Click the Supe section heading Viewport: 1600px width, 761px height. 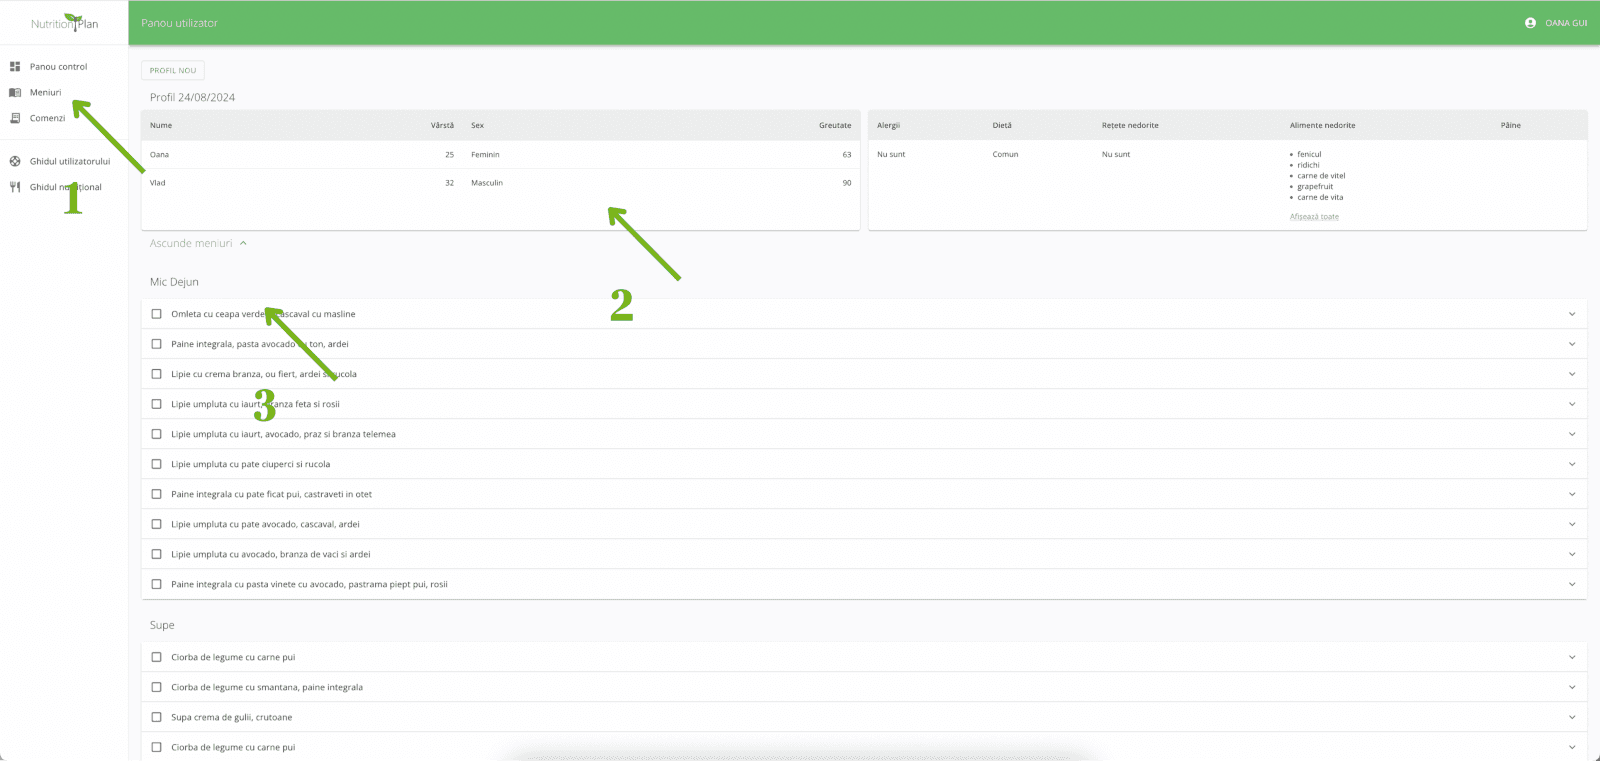162,625
